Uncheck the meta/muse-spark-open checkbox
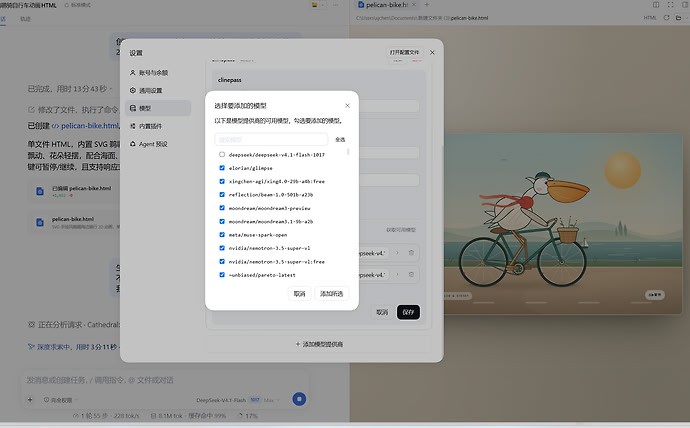 tap(222, 234)
